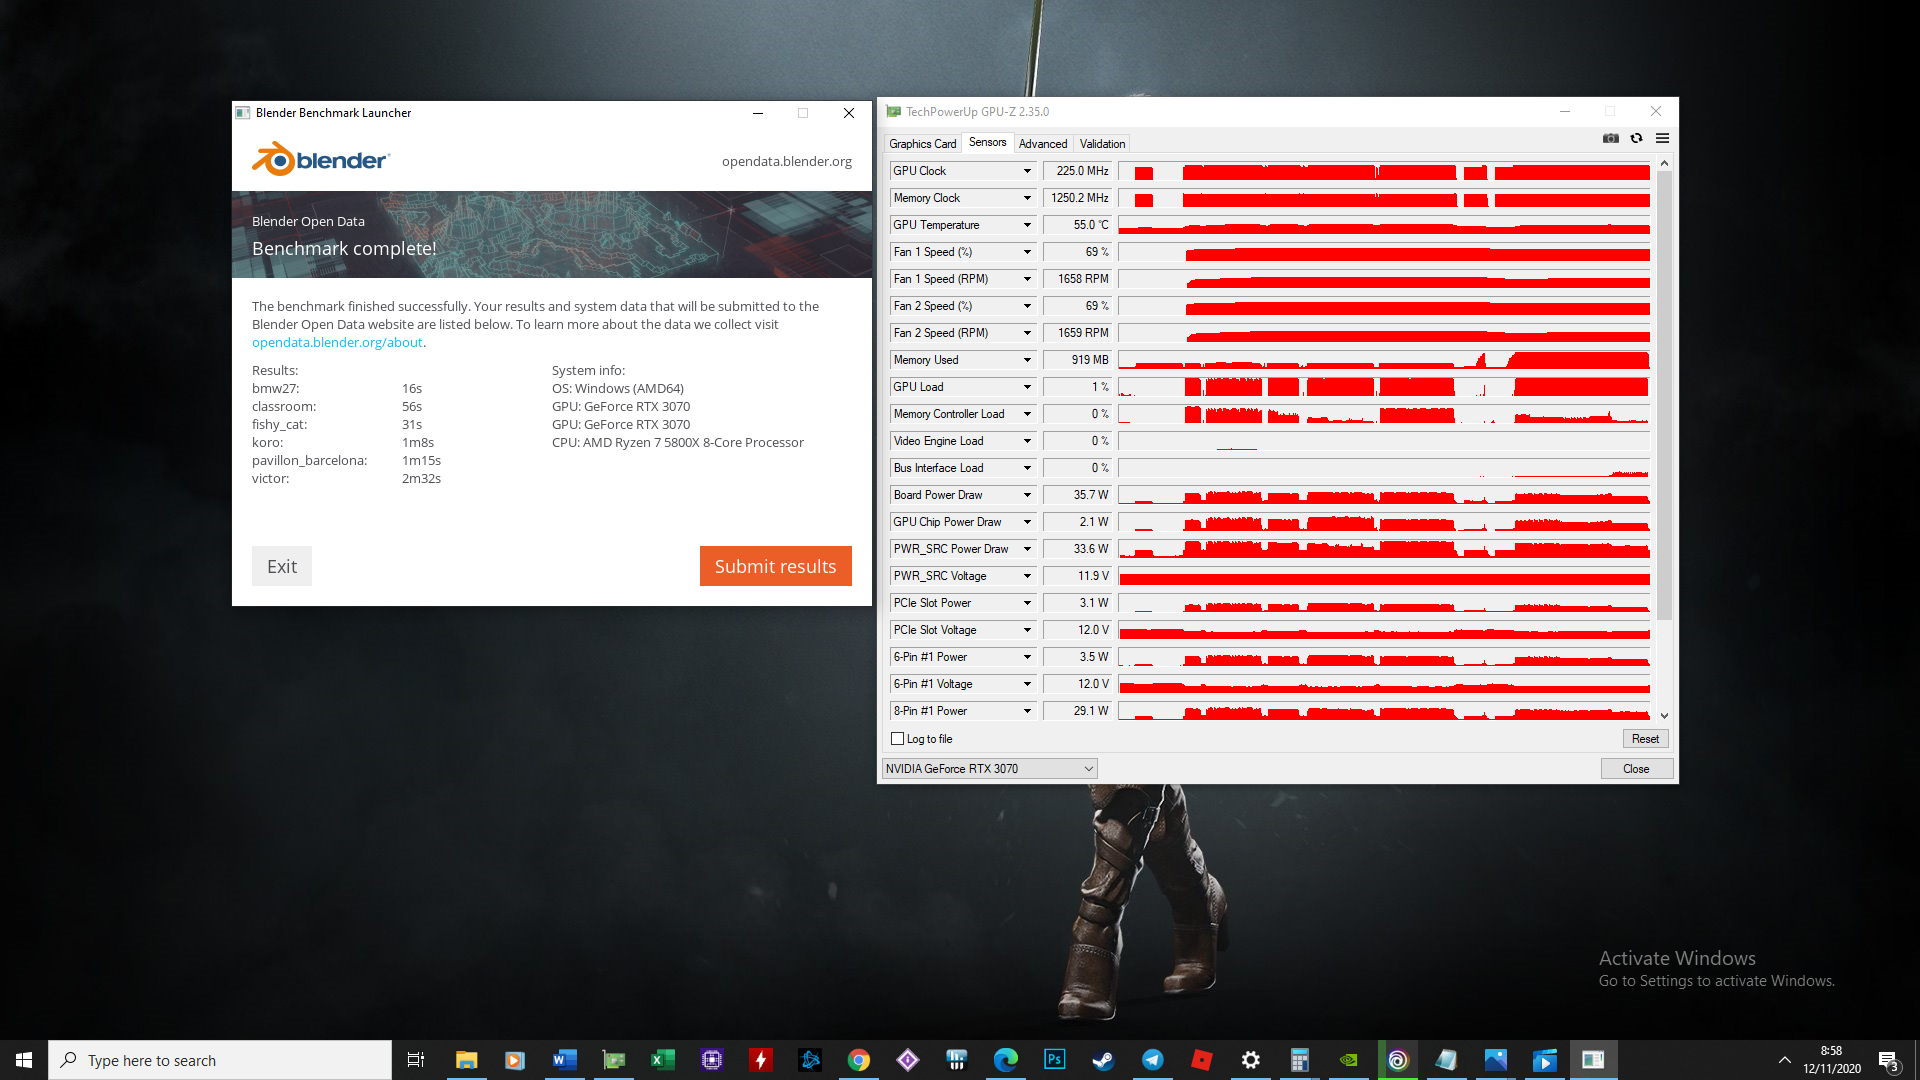This screenshot has height=1080, width=1920.
Task: Click the Blender logo in the launcher
Action: (320, 159)
